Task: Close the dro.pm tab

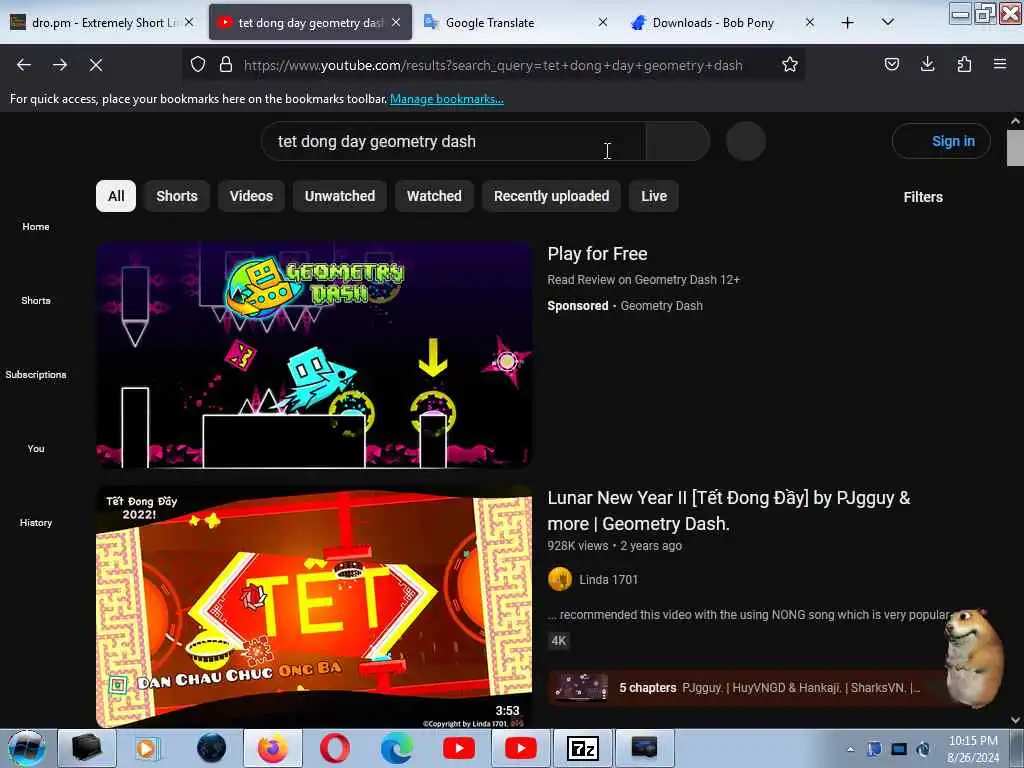Action: point(189,22)
